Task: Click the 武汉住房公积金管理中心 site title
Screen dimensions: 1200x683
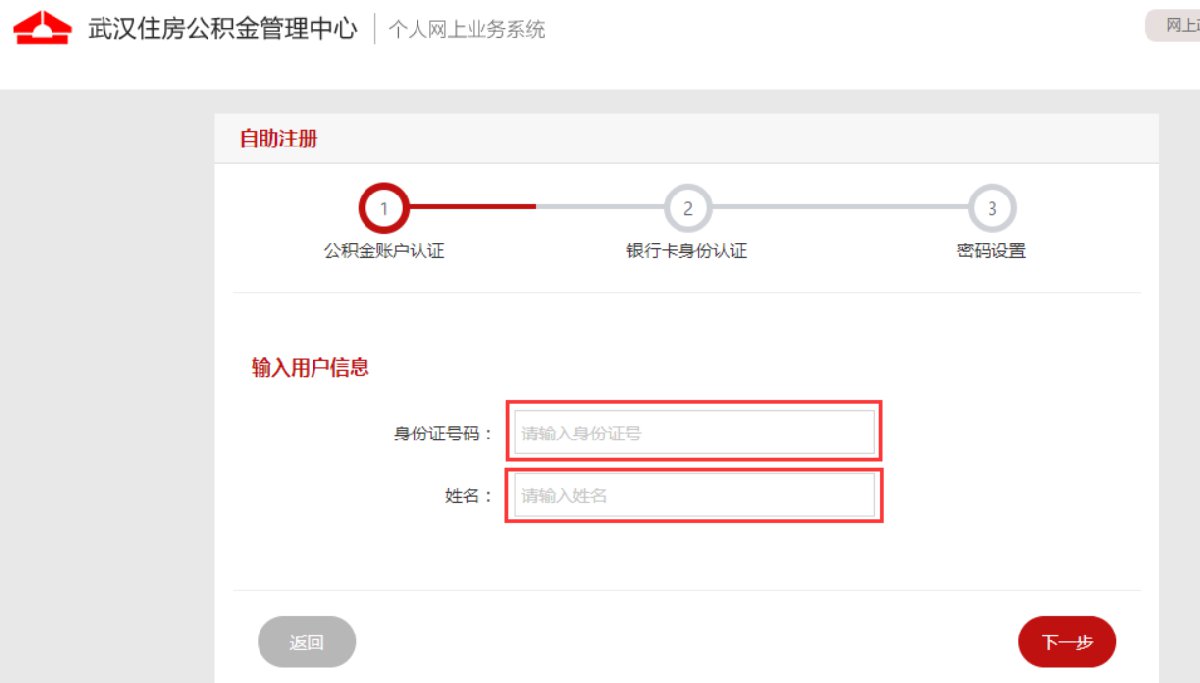Action: tap(222, 28)
